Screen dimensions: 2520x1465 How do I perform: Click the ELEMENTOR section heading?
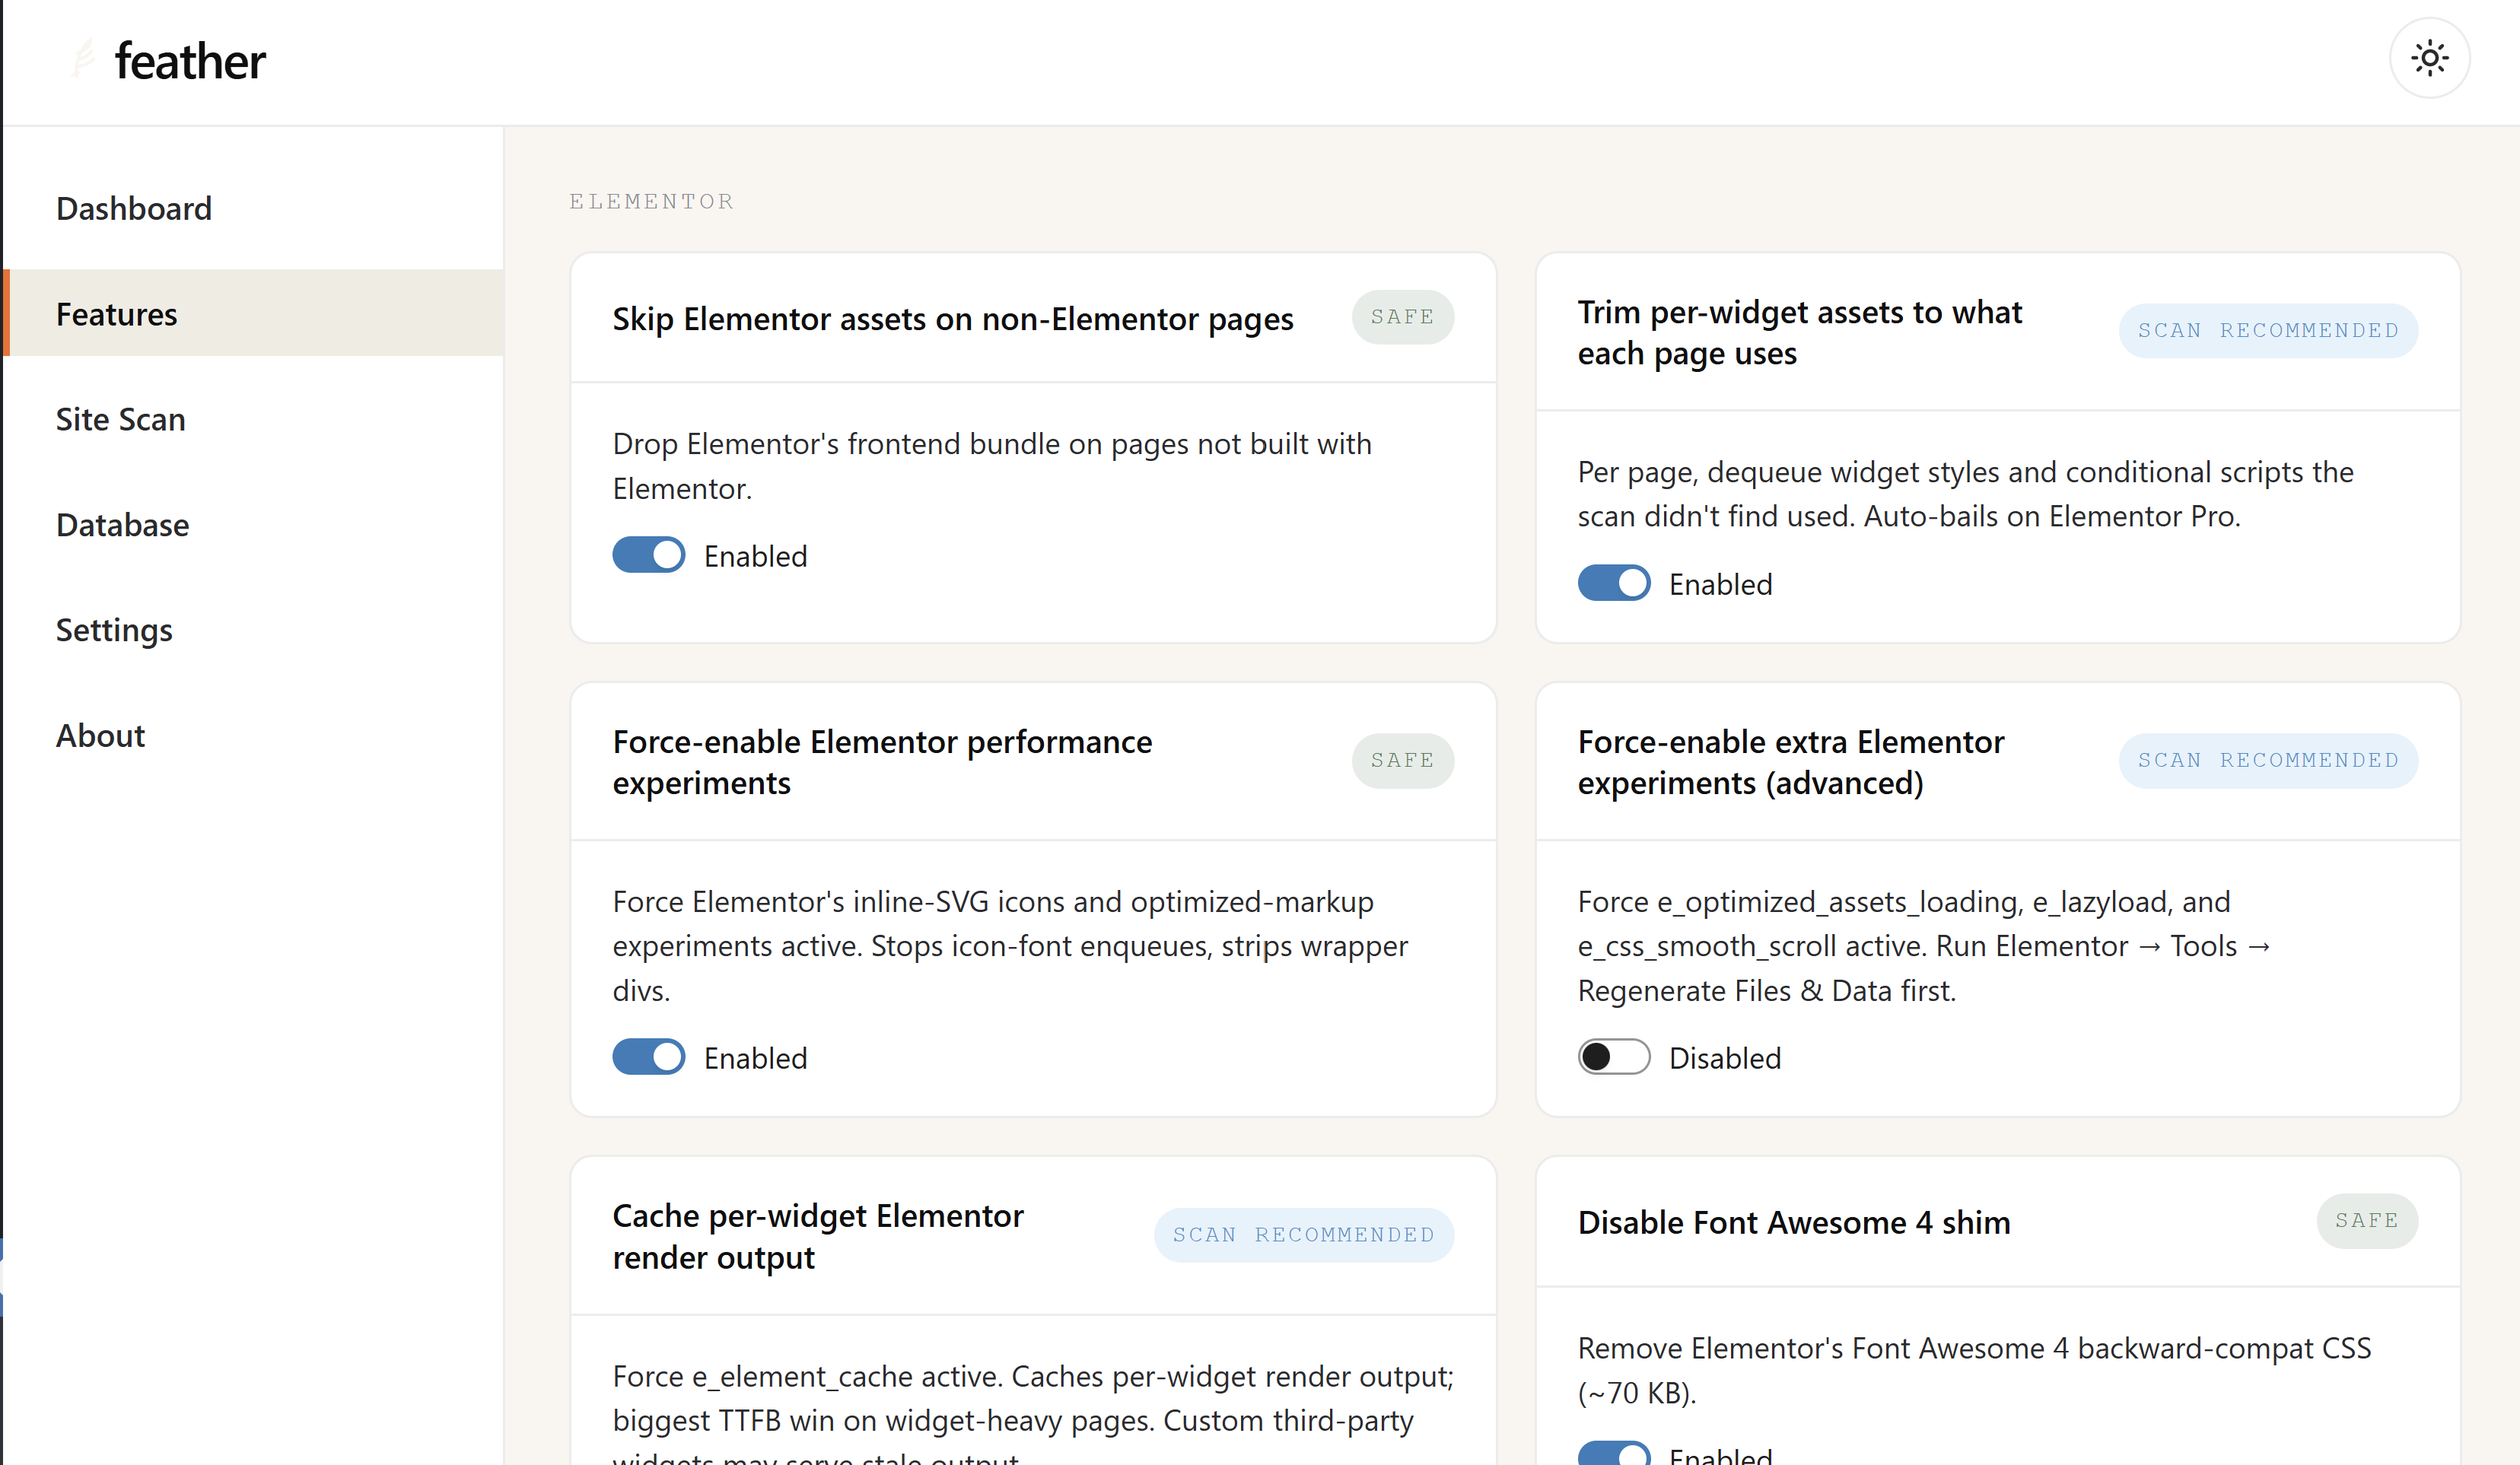tap(652, 201)
